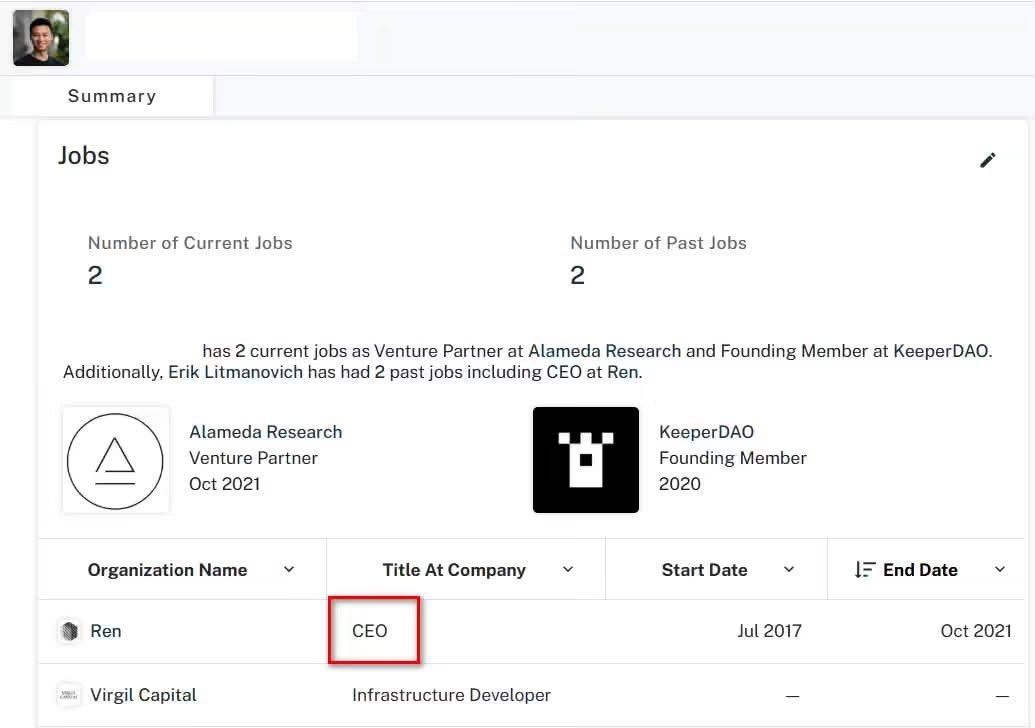Click the Start Date column header
The width and height of the screenshot is (1035, 728).
(704, 570)
